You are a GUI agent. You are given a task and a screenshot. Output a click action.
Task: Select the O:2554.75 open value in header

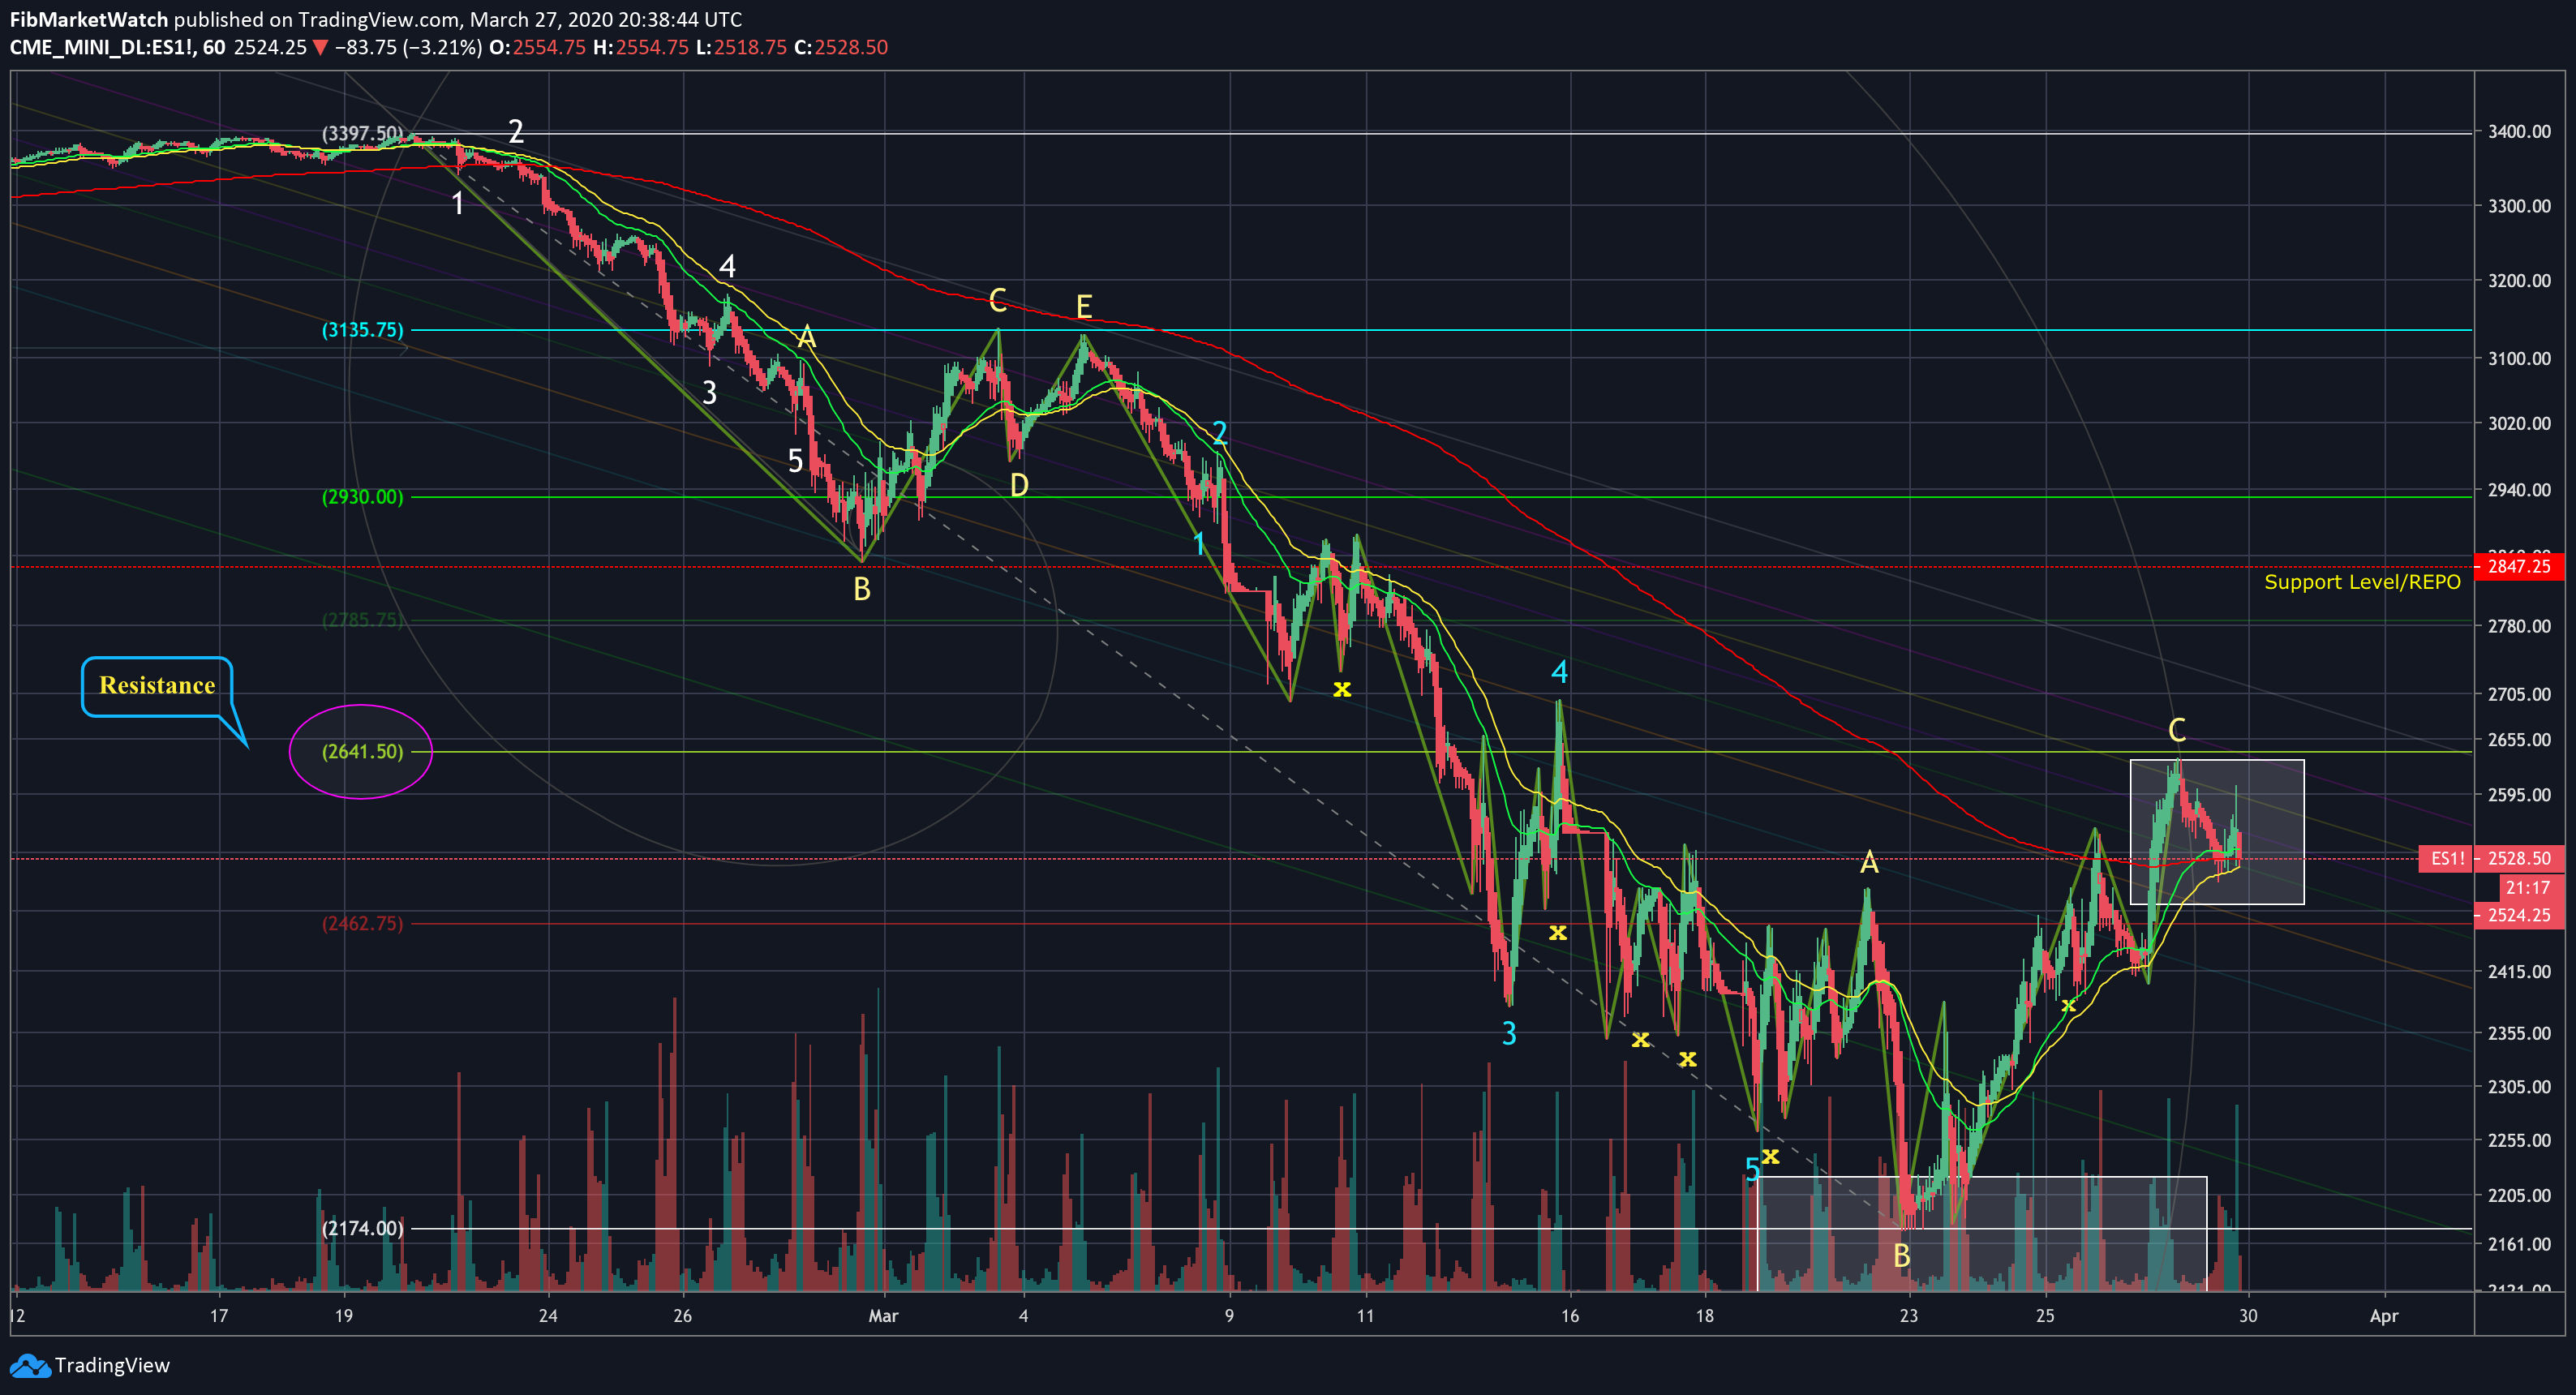[537, 47]
